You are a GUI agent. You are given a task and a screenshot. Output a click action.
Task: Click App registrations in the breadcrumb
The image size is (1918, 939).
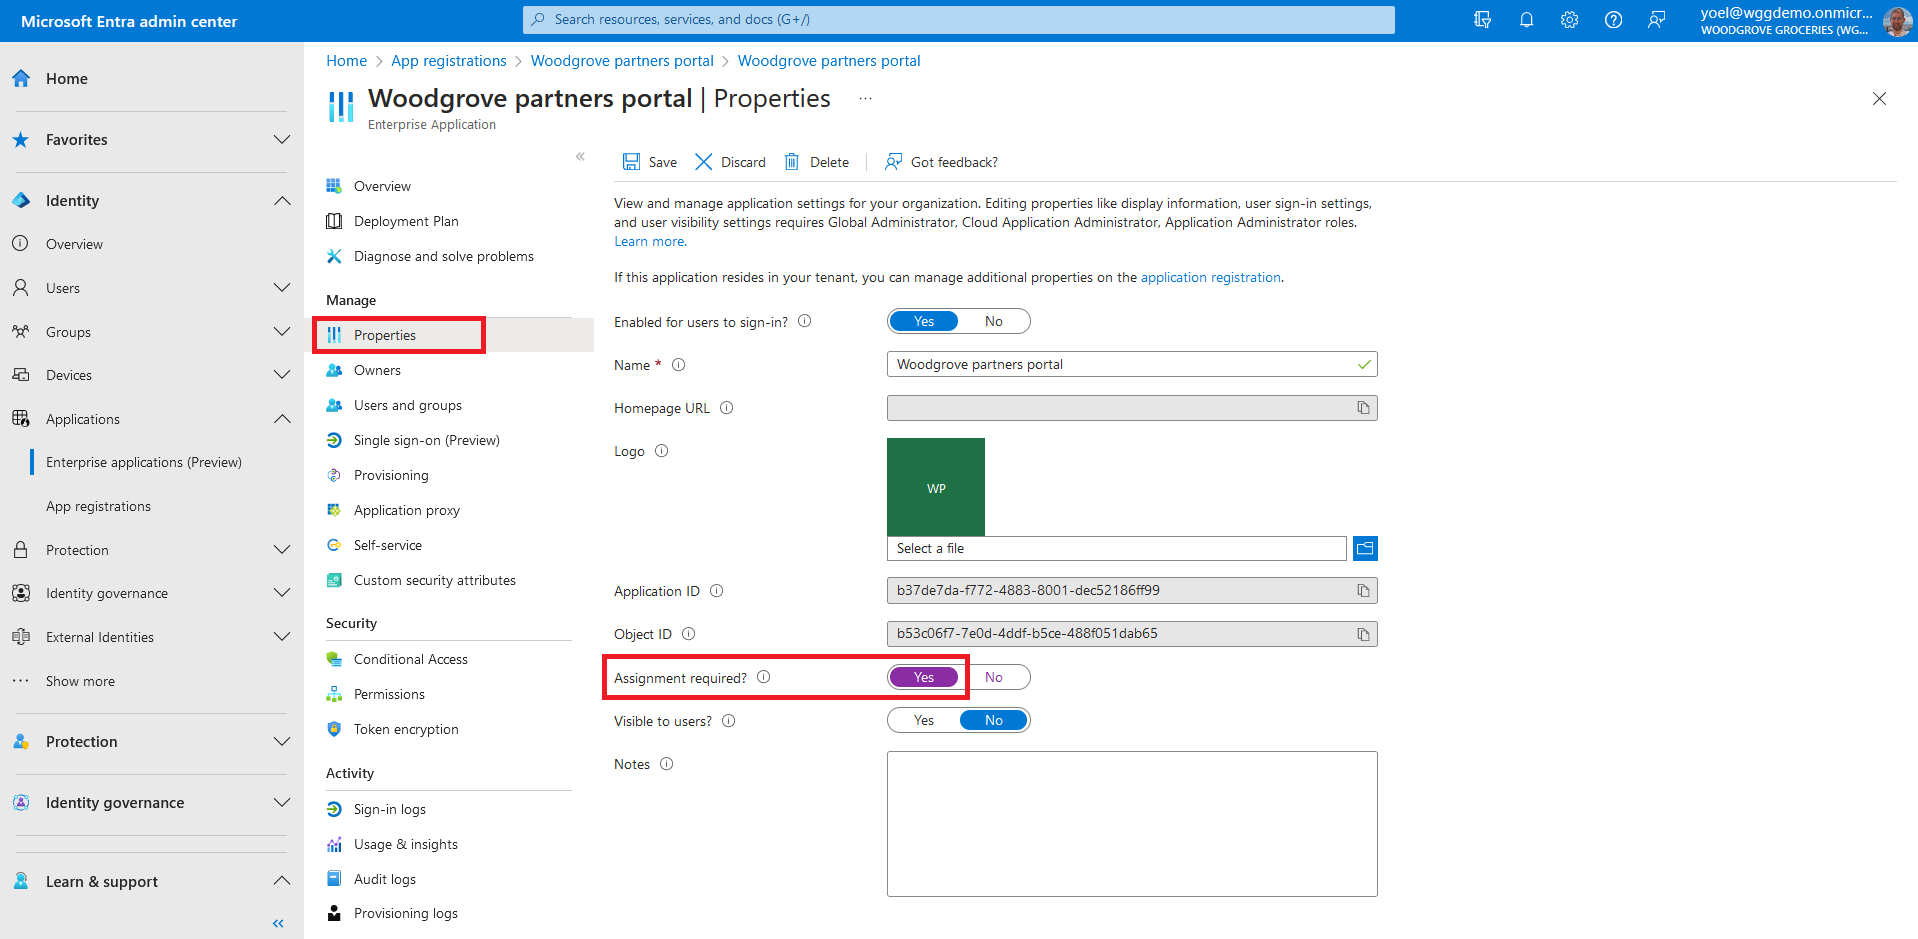click(x=448, y=61)
